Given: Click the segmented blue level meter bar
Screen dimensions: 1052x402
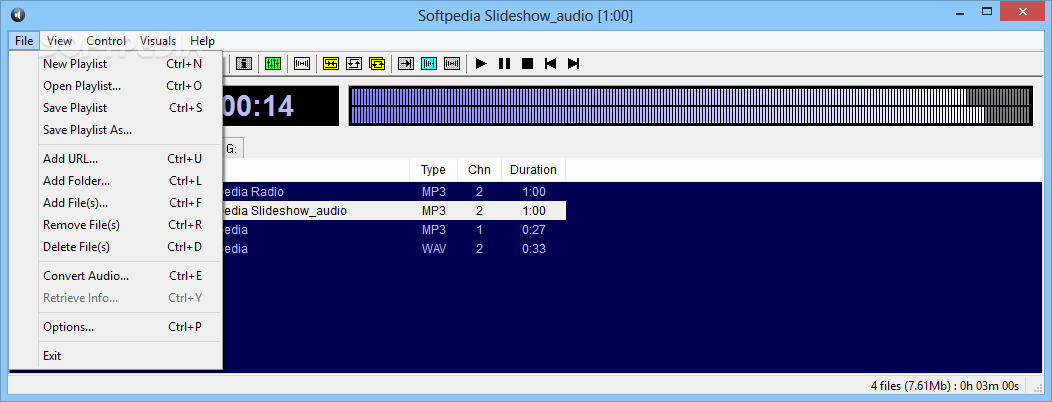Looking at the screenshot, I should coord(690,105).
